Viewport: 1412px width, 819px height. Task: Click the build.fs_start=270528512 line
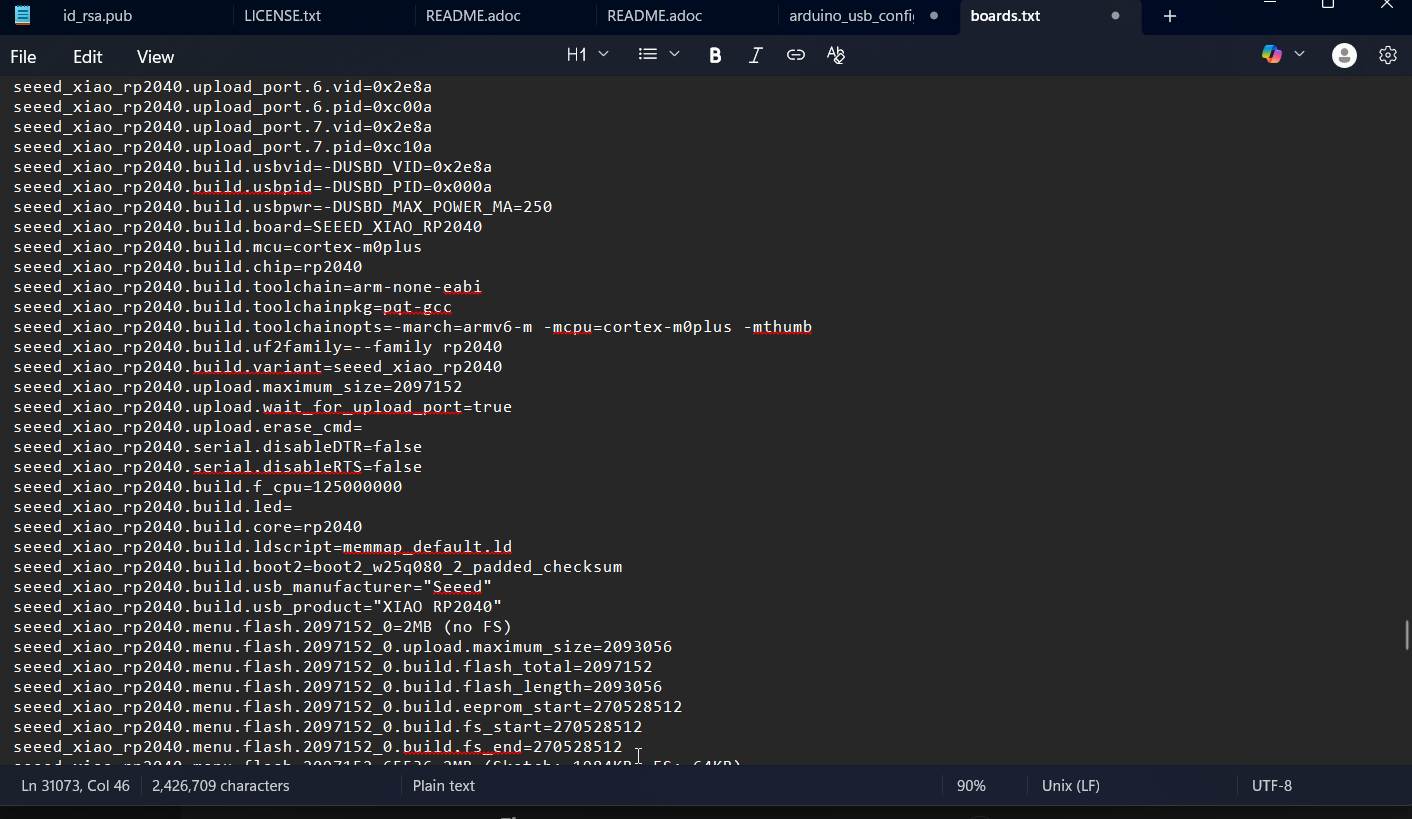tap(328, 727)
